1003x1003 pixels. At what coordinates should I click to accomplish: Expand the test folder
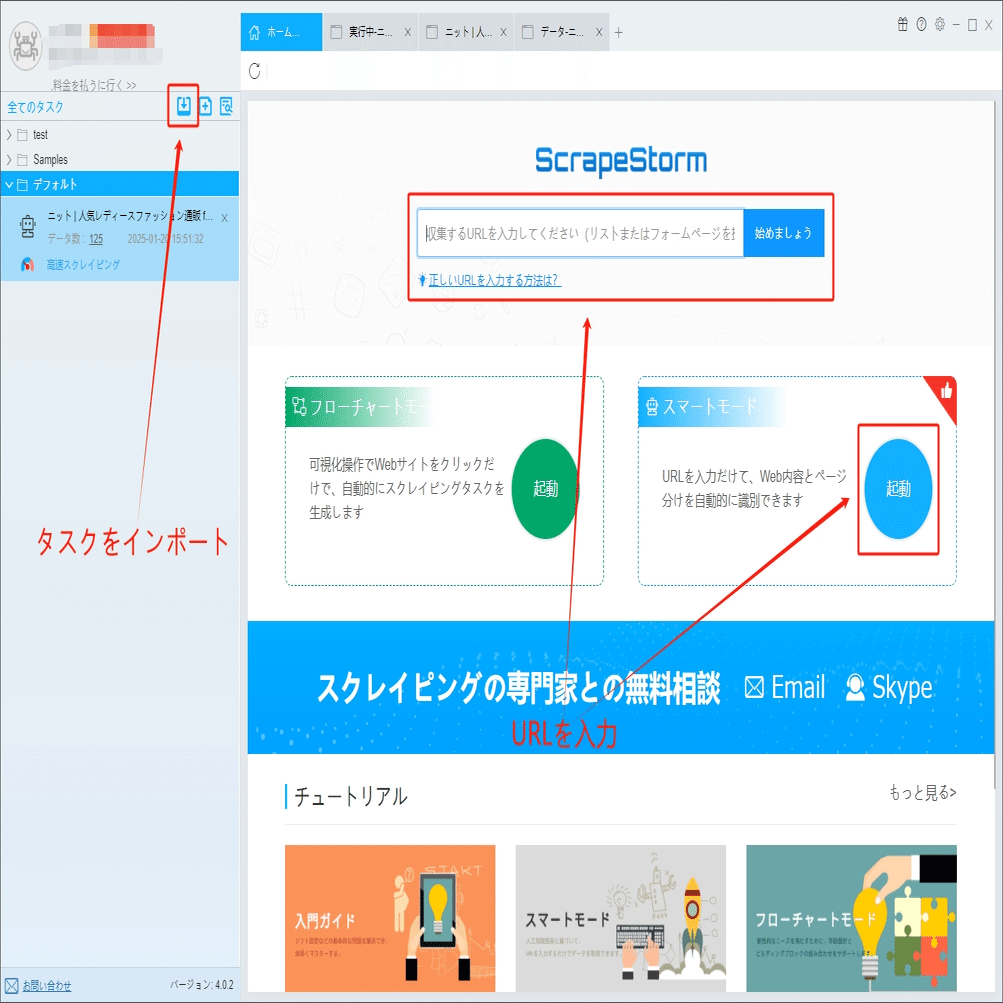tap(9, 134)
